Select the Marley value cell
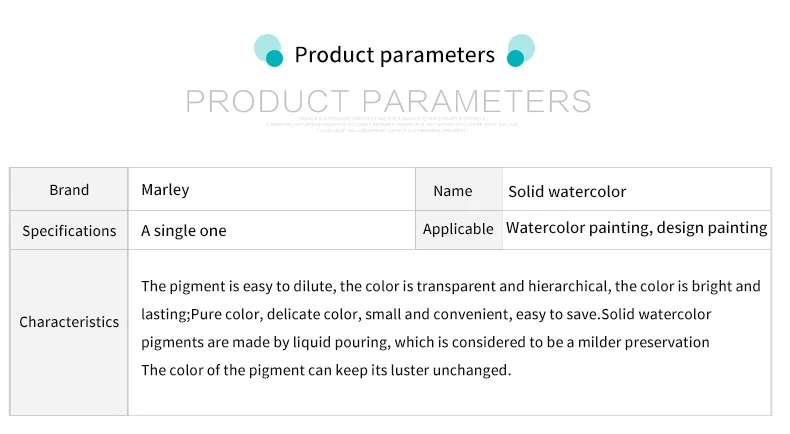Viewport: 790px width, 434px height. pos(272,190)
